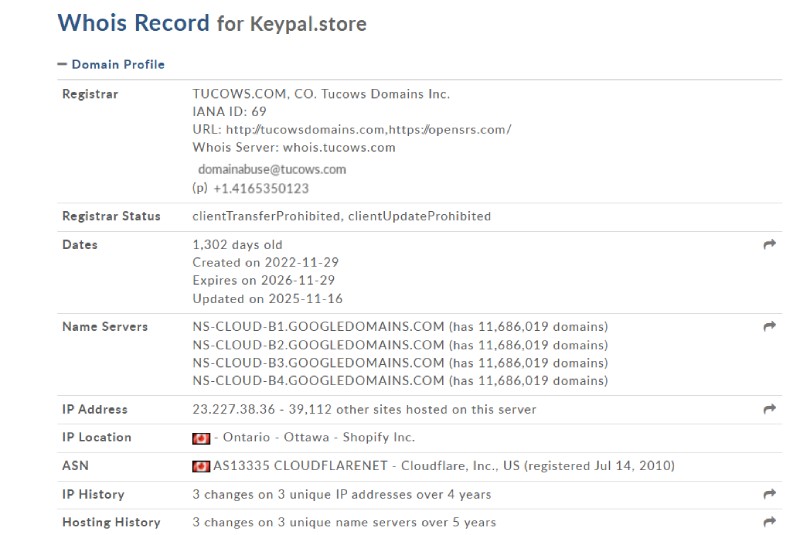
Task: Click the Updated on 2025-11-16 line
Action: coord(267,298)
